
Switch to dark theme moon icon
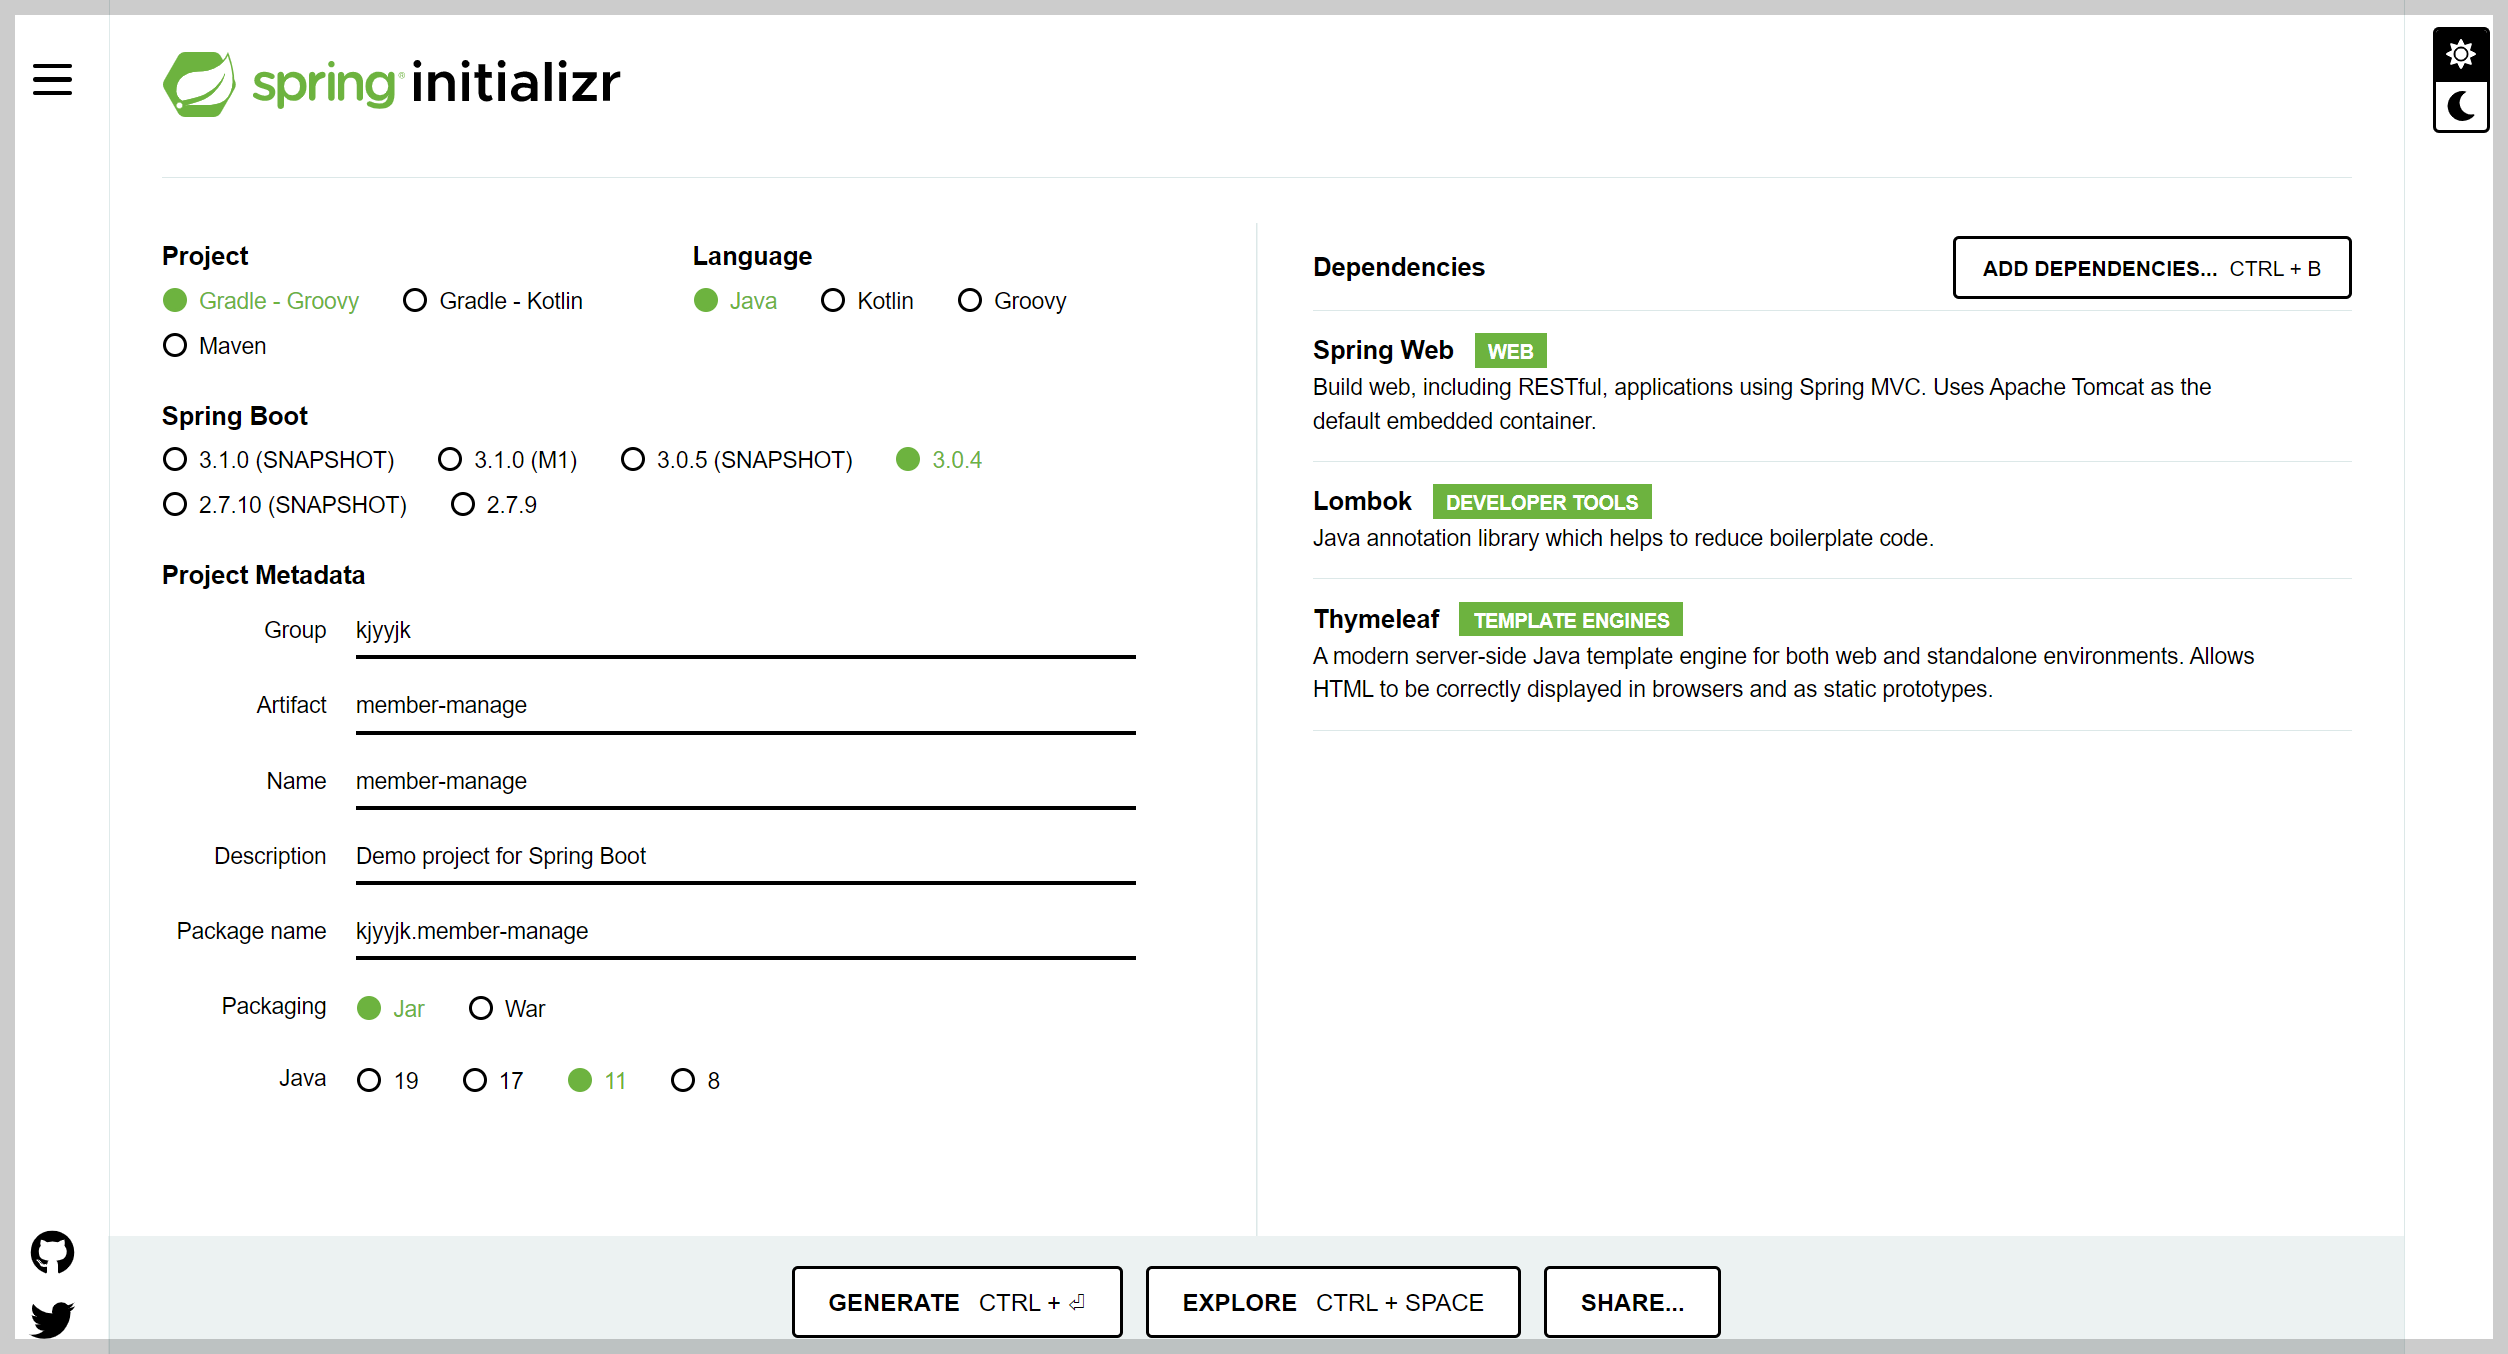tap(2460, 106)
